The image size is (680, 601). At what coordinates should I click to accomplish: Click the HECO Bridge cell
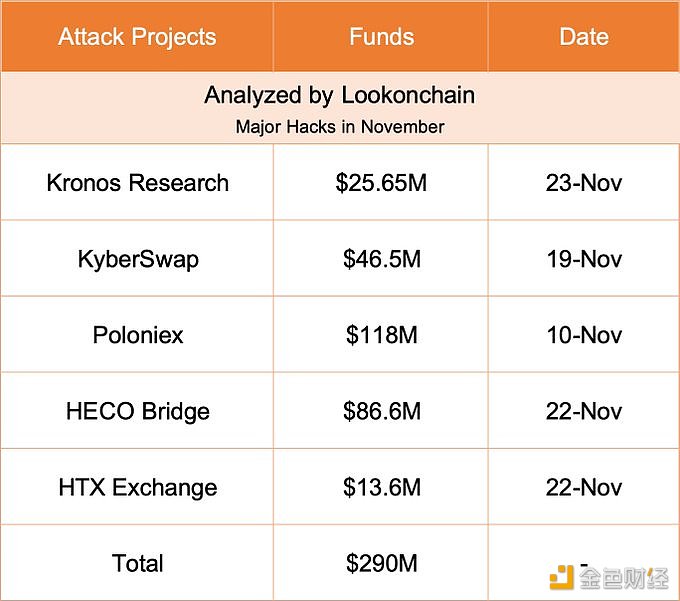137,411
